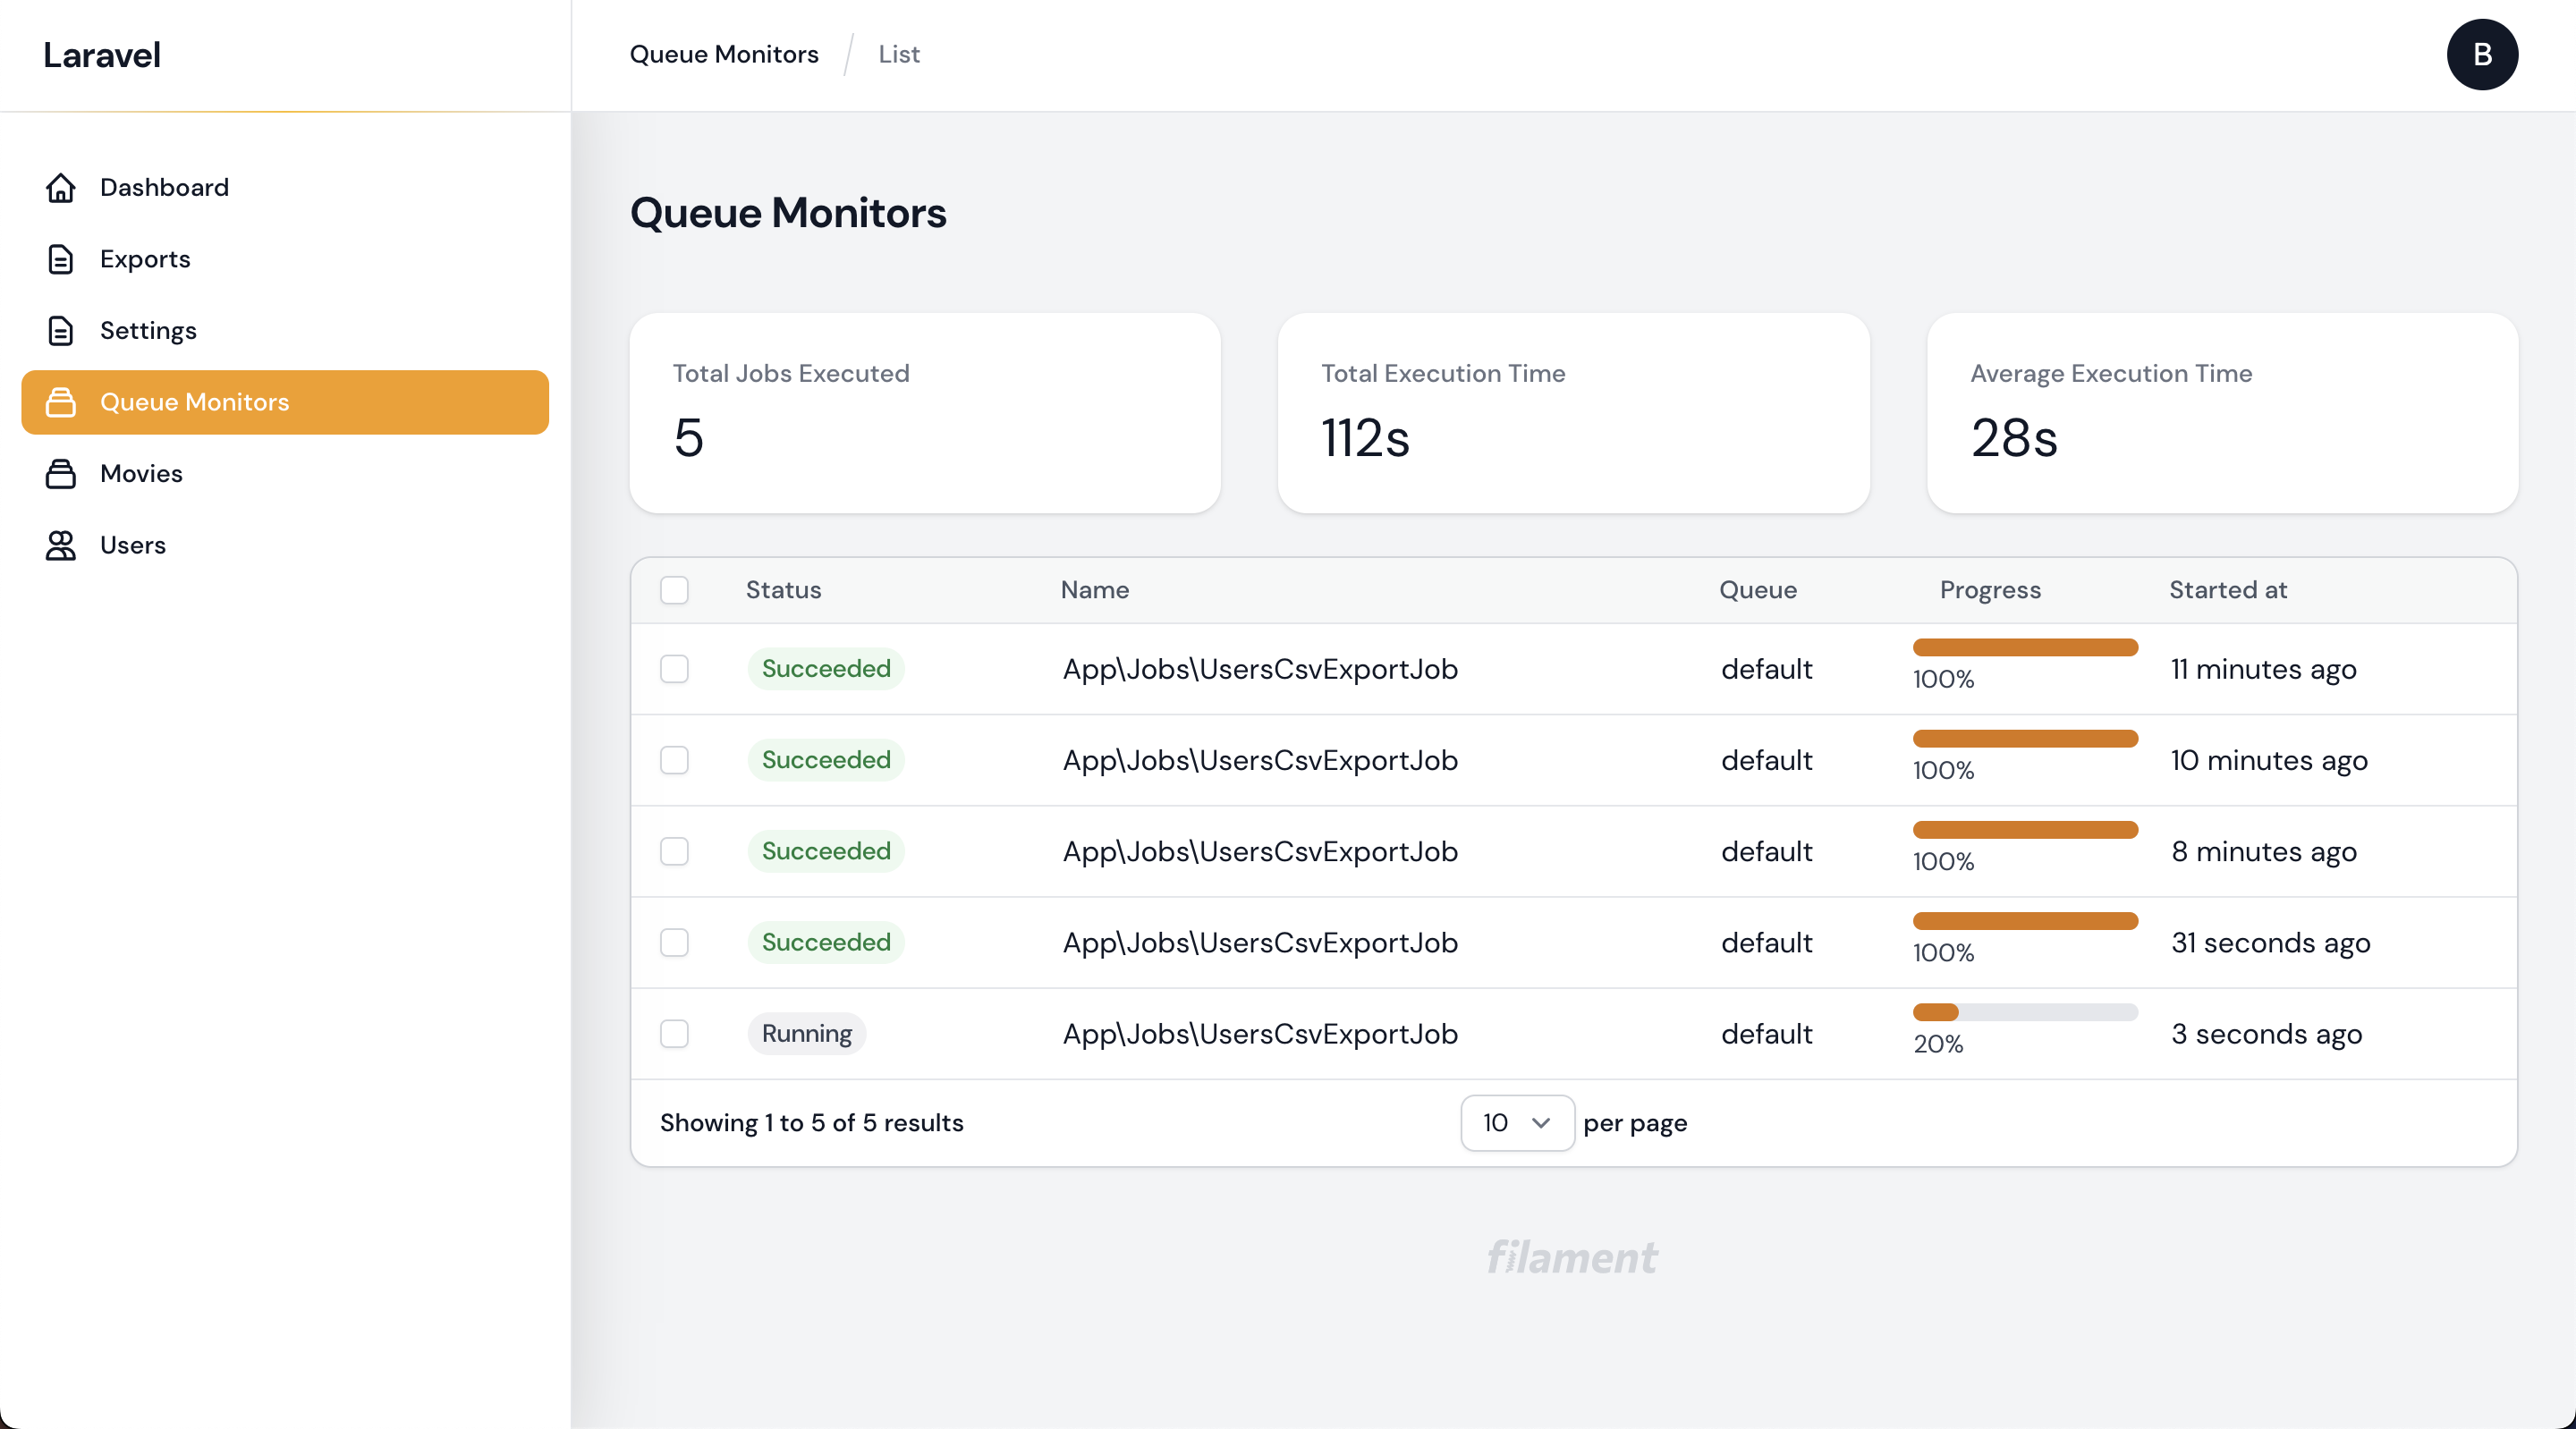Screen dimensions: 2576x1429
Task: Click the List breadcrumb entry
Action: click(x=897, y=54)
